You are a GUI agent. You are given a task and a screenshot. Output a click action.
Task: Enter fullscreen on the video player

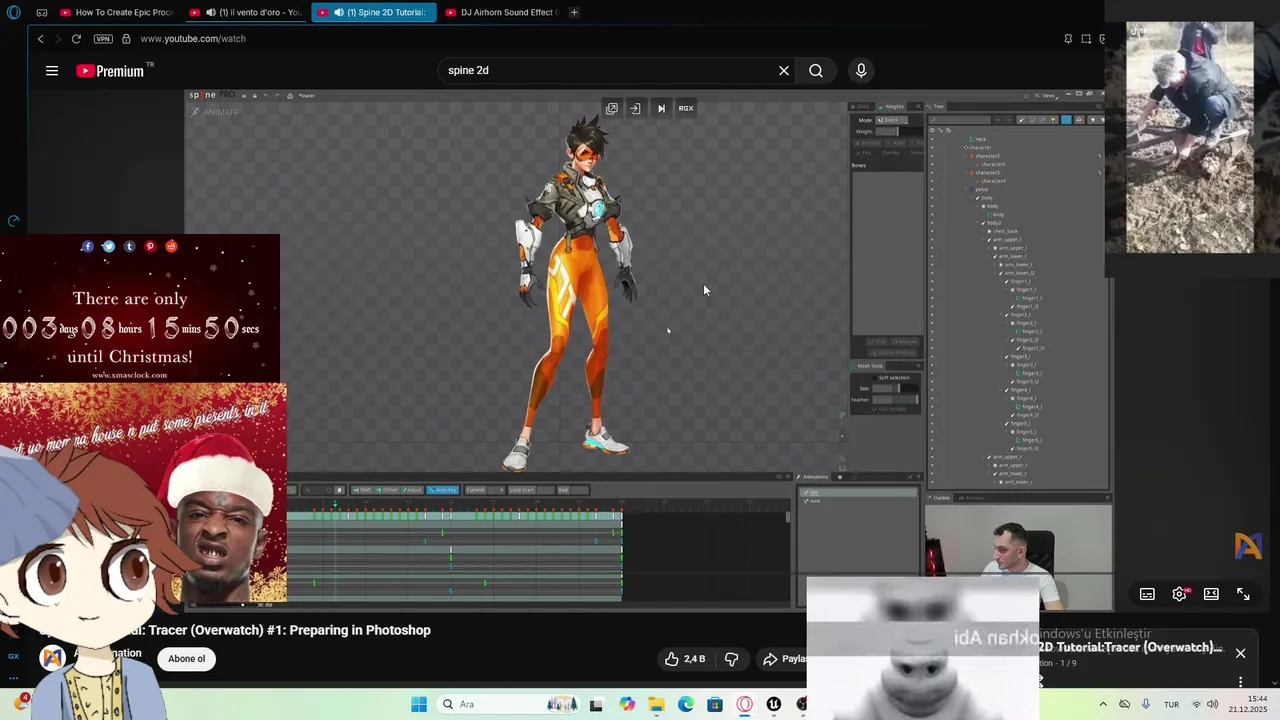(1243, 594)
